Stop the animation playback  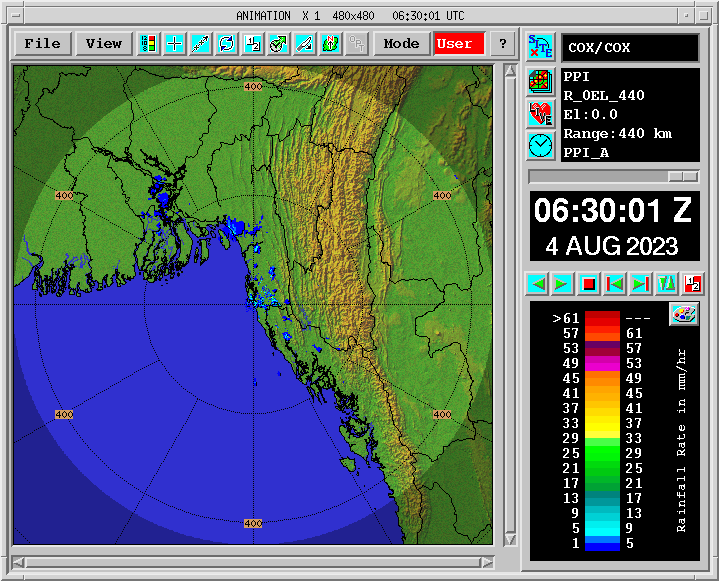(588, 284)
